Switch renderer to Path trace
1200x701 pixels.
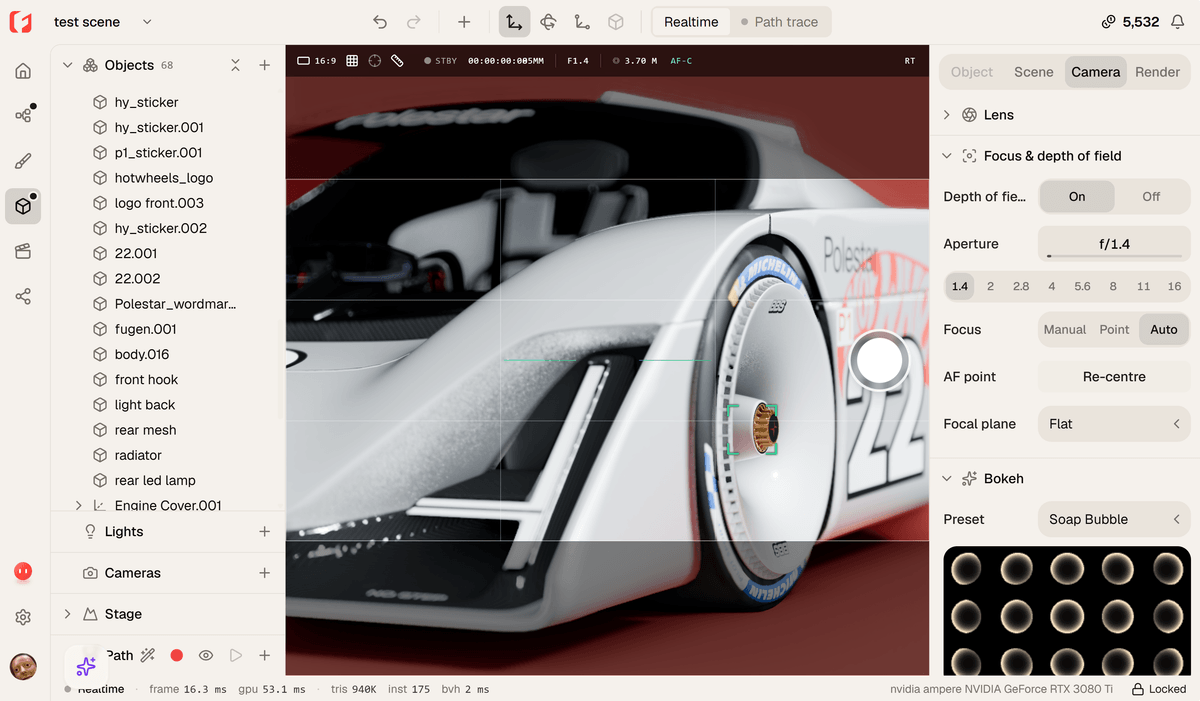[x=779, y=22]
